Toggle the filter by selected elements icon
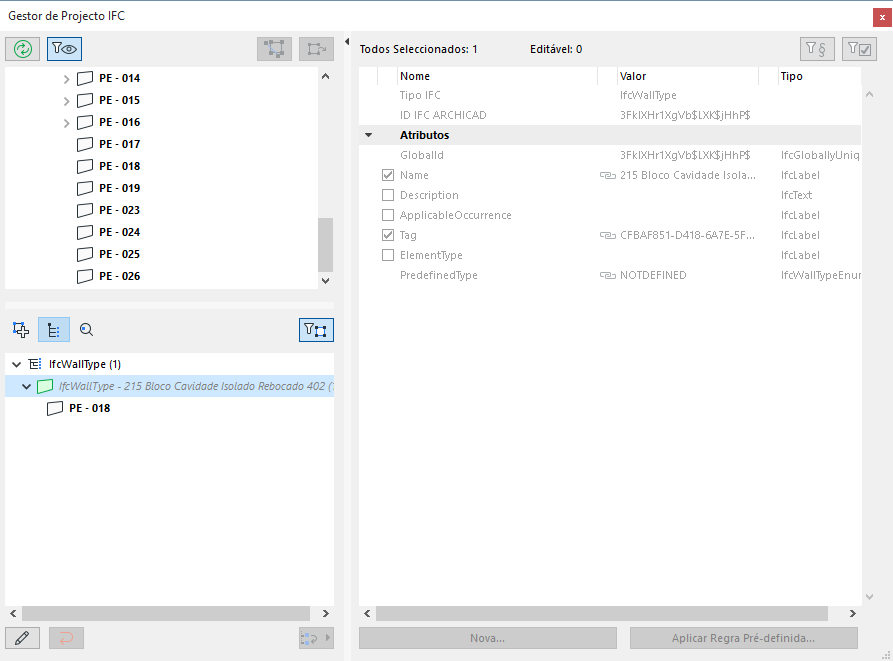Viewport: 893px width, 661px height. coord(316,330)
